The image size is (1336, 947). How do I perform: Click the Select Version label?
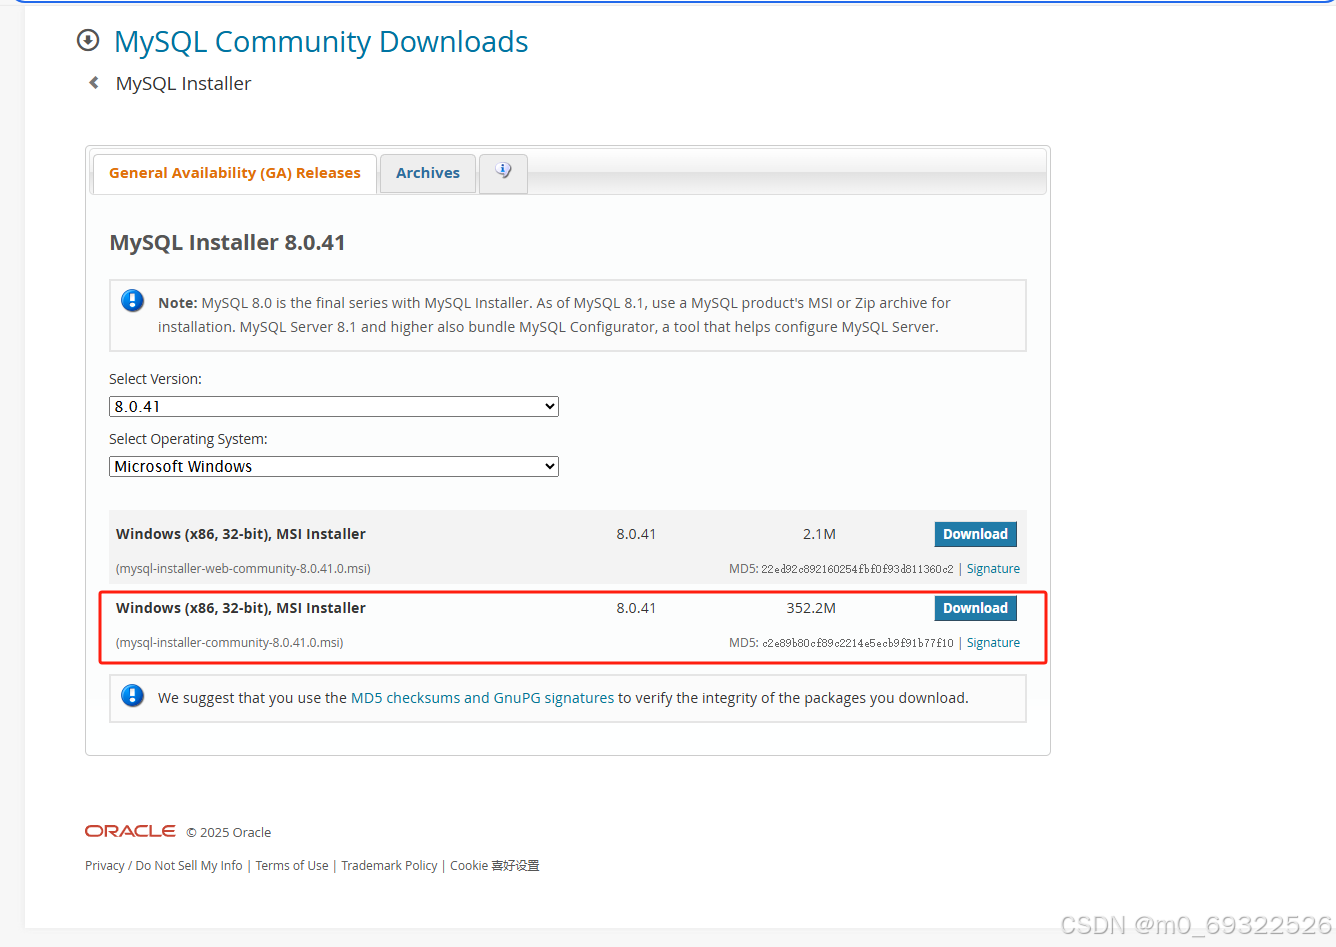155,379
